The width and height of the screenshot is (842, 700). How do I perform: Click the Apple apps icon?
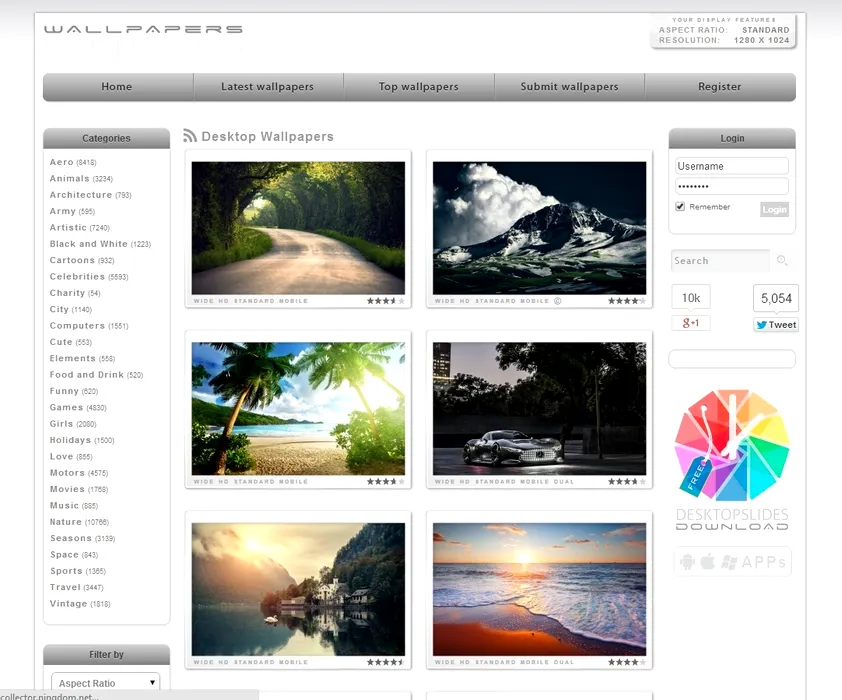pyautogui.click(x=708, y=562)
